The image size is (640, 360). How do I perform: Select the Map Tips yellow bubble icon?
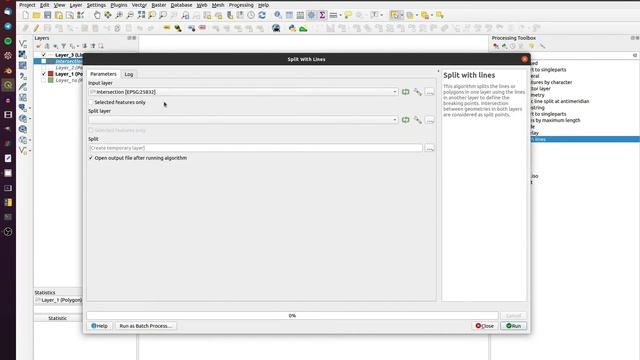348,15
